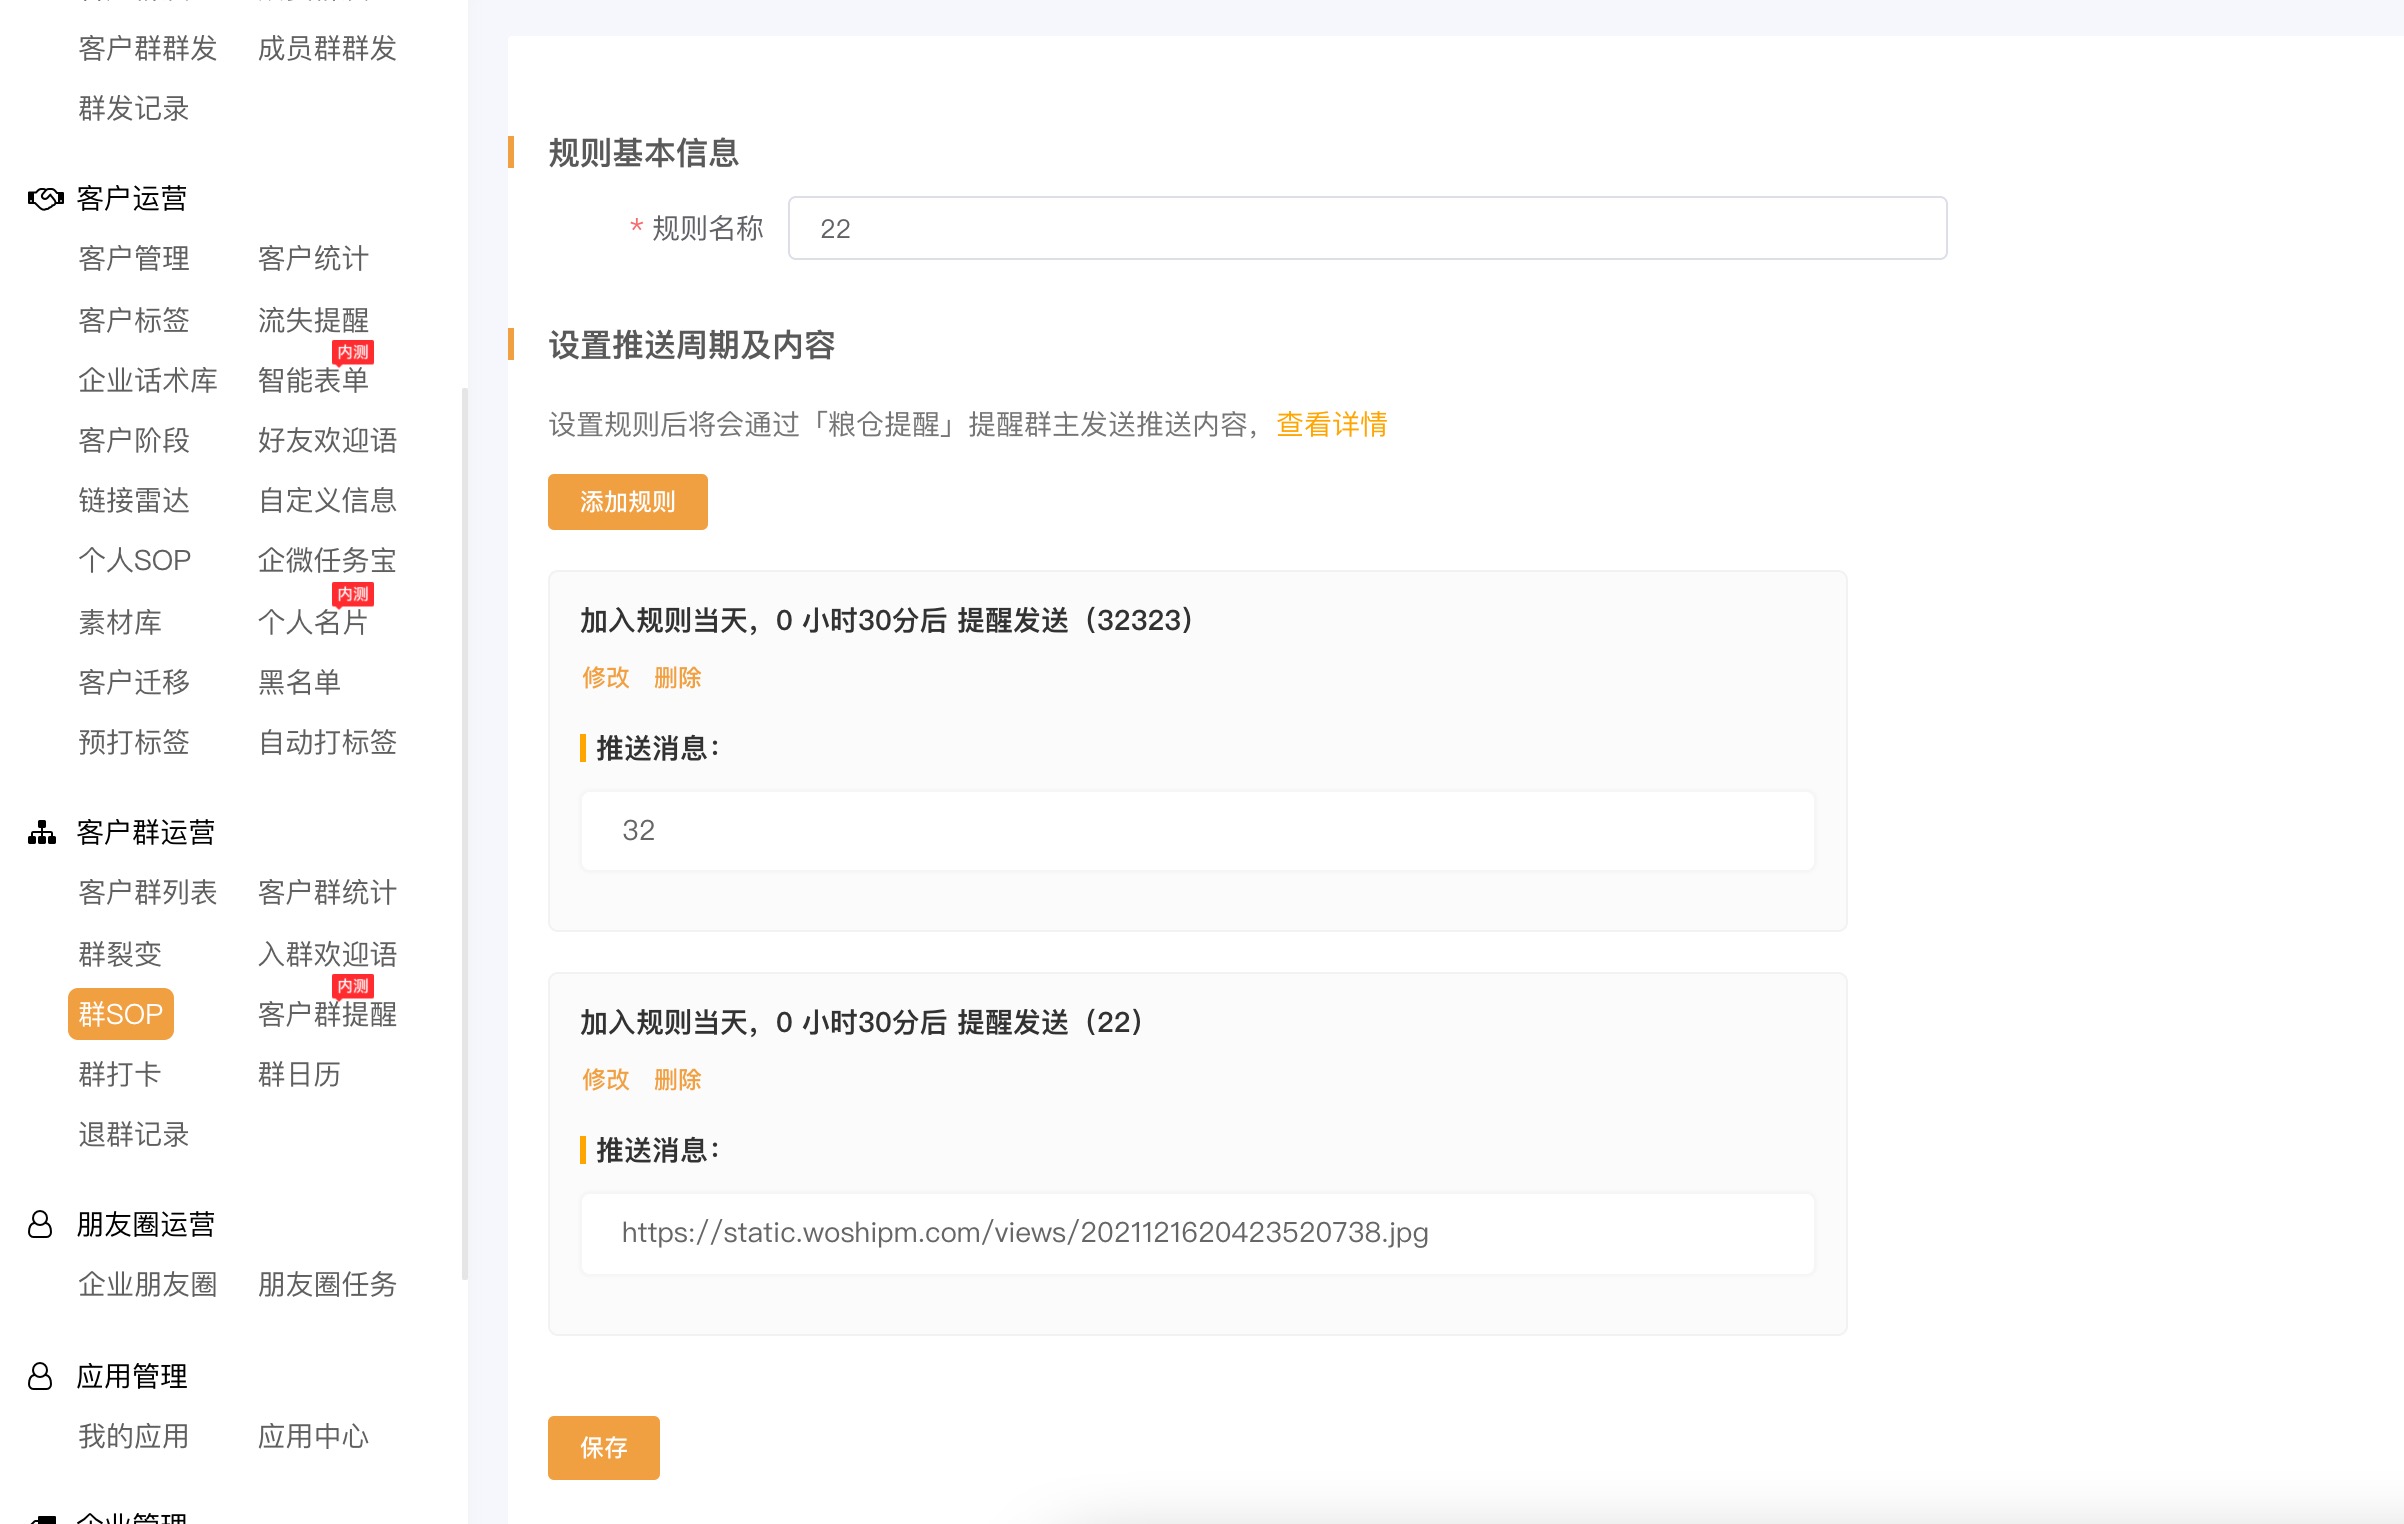Click the push message field showing the jpg URL
Screen dimensions: 2404x1524
[x=1196, y=1233]
